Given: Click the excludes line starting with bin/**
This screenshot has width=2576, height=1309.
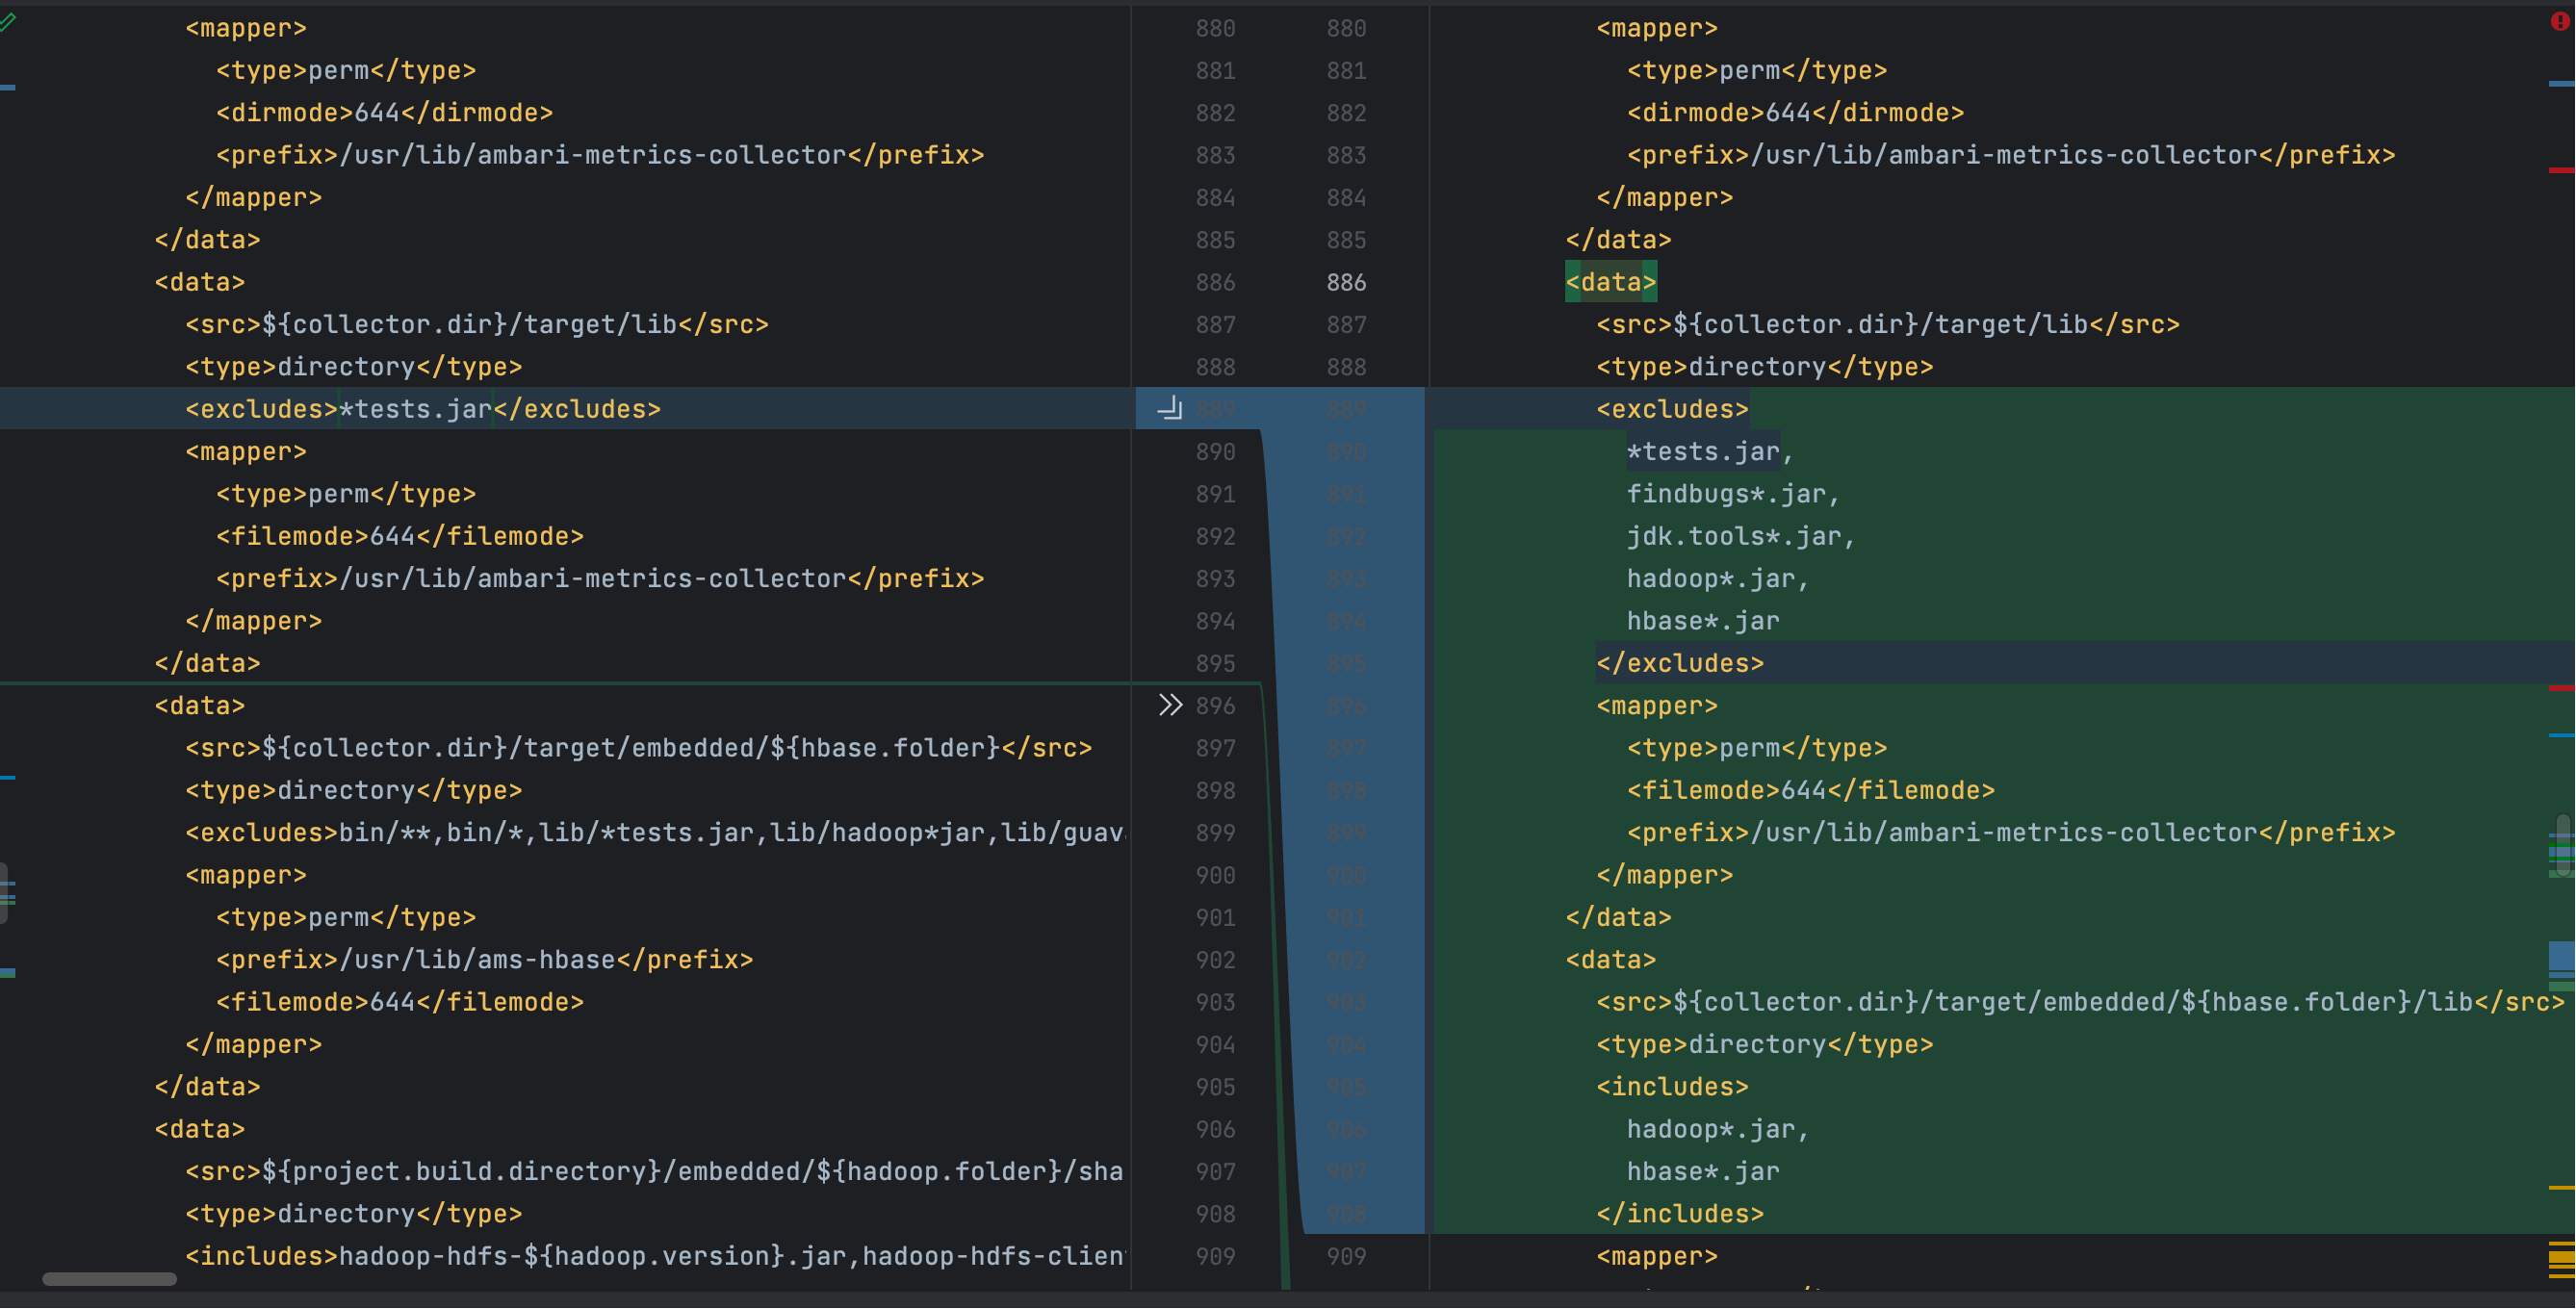Looking at the screenshot, I should [655, 833].
